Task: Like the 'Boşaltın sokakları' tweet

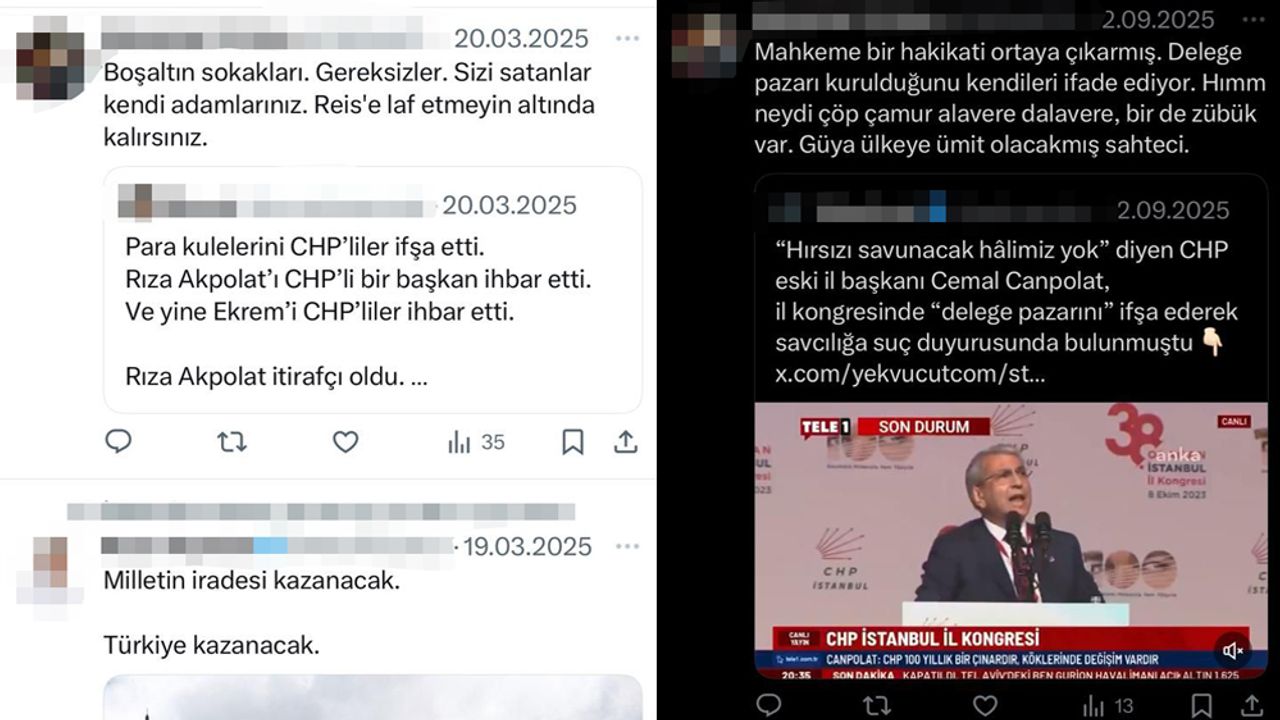Action: point(345,441)
